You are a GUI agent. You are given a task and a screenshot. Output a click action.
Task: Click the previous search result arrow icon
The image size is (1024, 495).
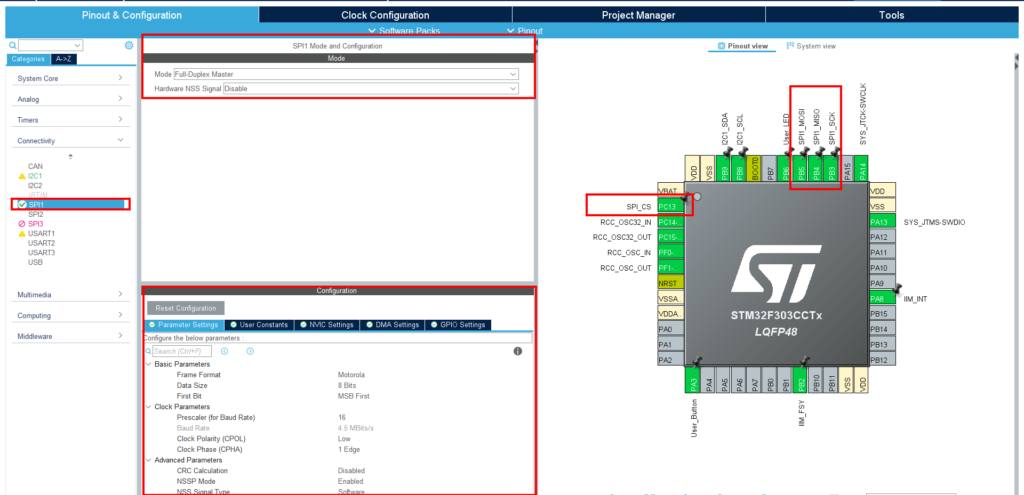pyautogui.click(x=225, y=351)
